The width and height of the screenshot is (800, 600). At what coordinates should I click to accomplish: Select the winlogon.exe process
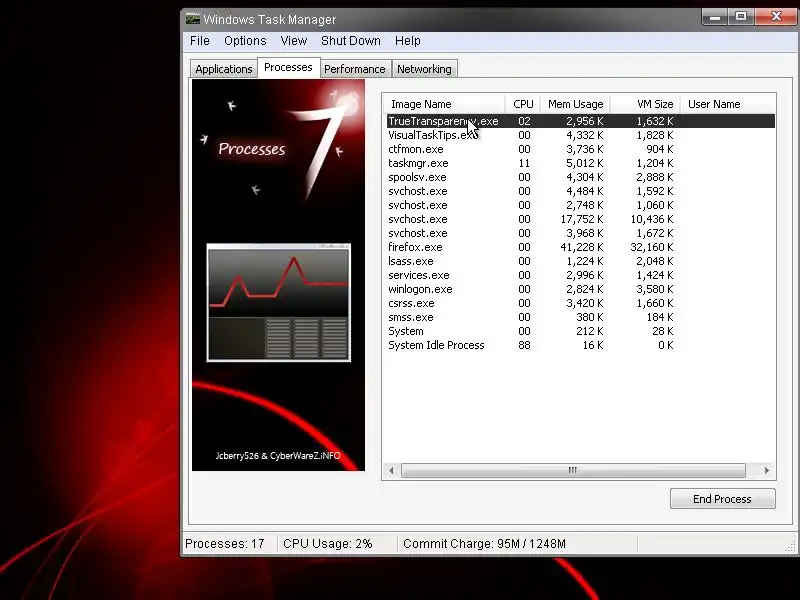point(581,289)
